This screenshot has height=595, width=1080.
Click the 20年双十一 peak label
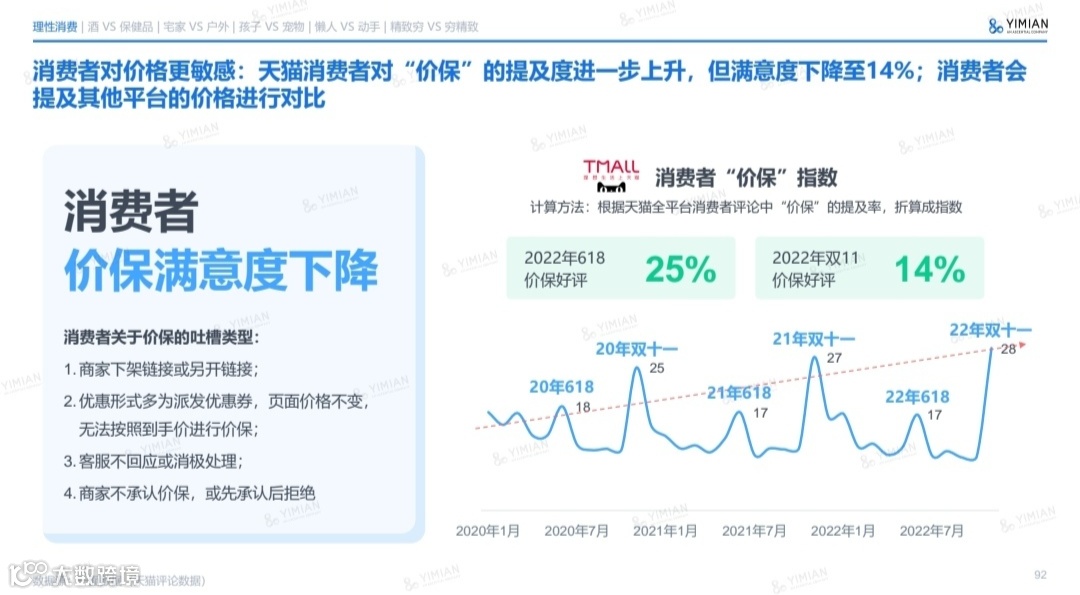pos(636,349)
